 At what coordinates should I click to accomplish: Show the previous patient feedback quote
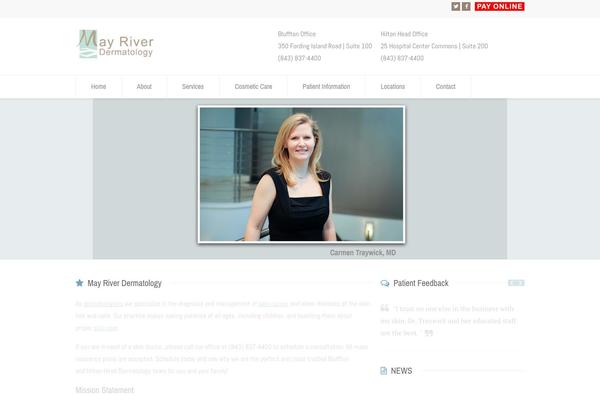(512, 283)
